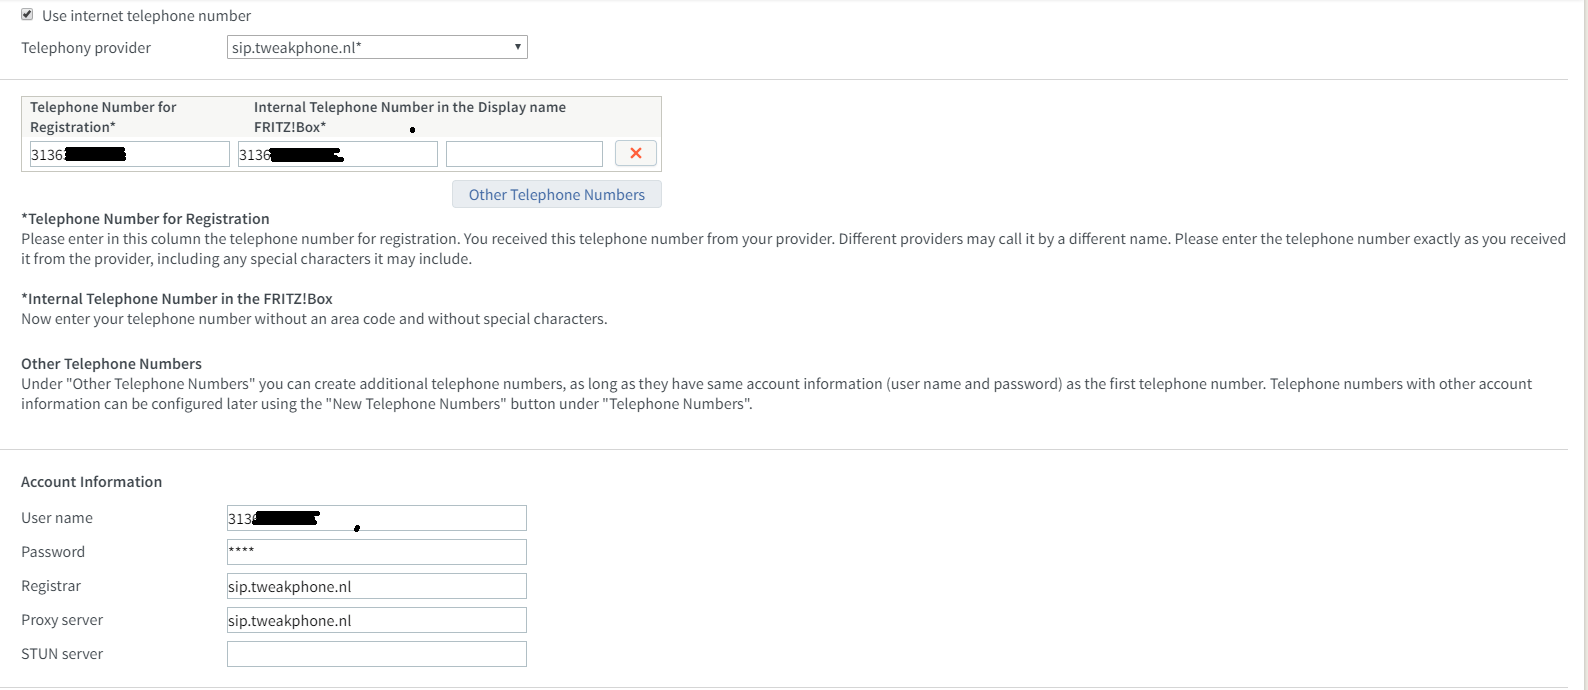Click the Registrar text field

(x=376, y=586)
